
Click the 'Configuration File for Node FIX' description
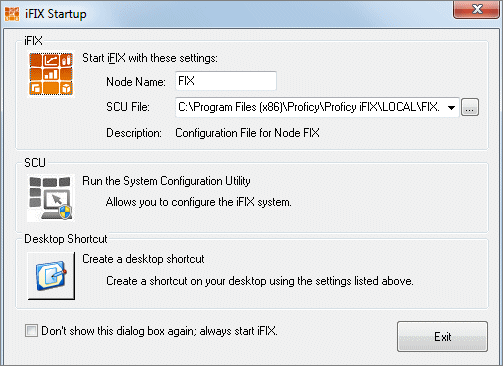coord(247,133)
